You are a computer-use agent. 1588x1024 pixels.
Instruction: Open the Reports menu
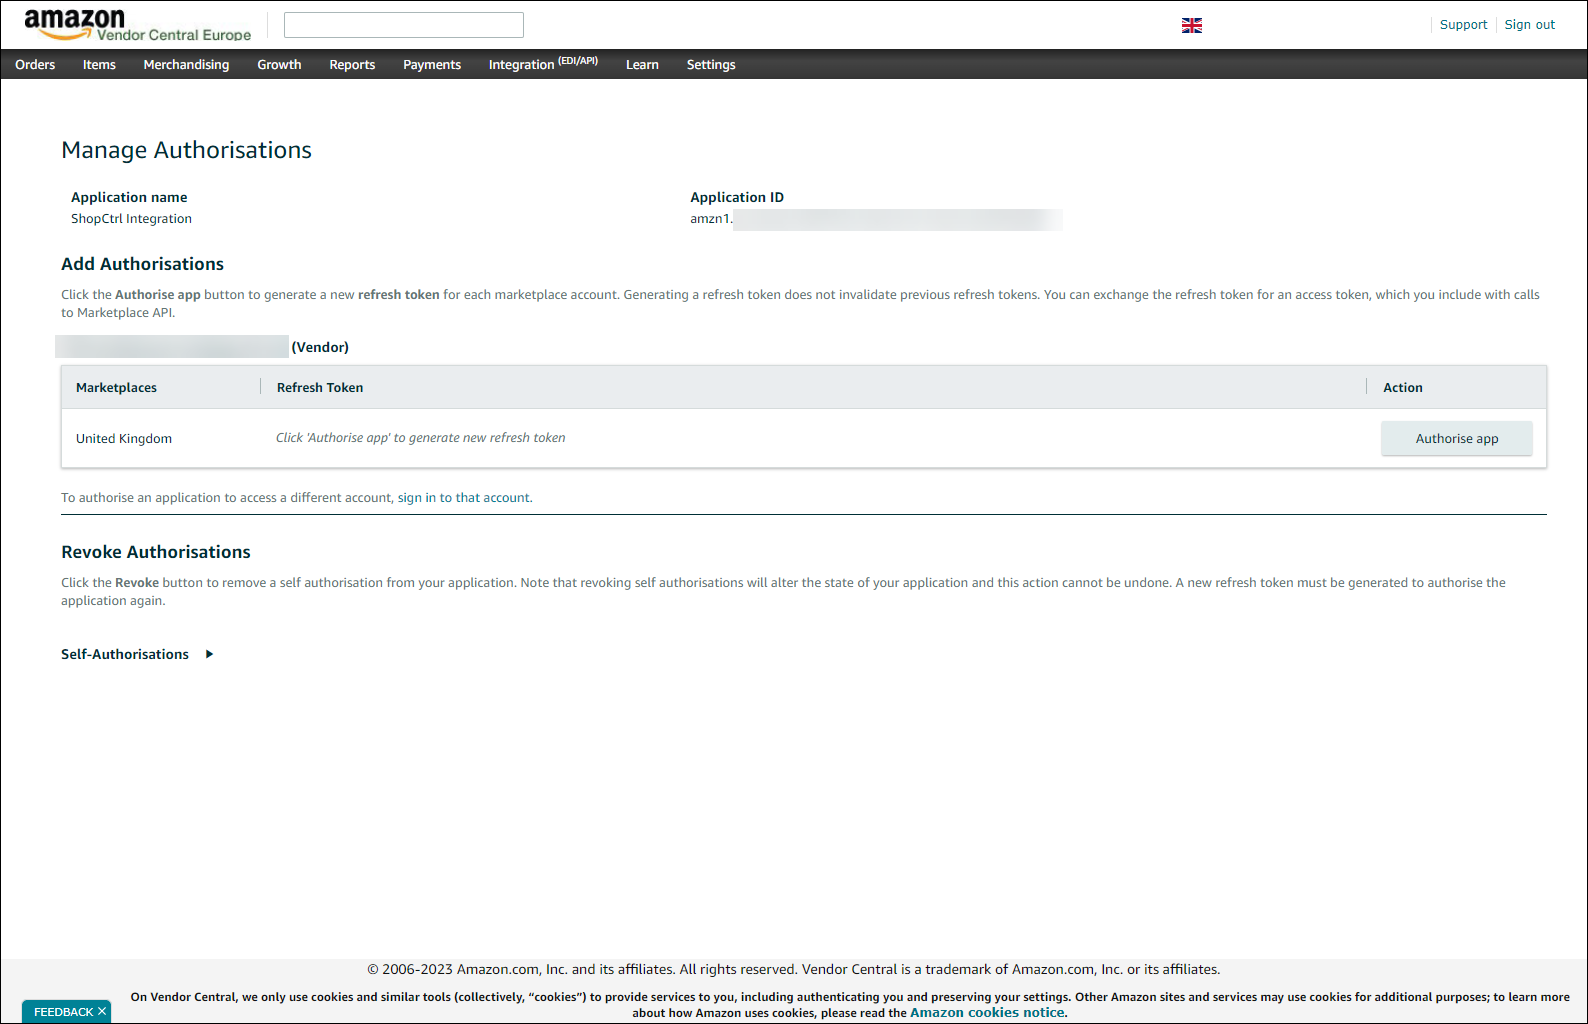point(352,64)
